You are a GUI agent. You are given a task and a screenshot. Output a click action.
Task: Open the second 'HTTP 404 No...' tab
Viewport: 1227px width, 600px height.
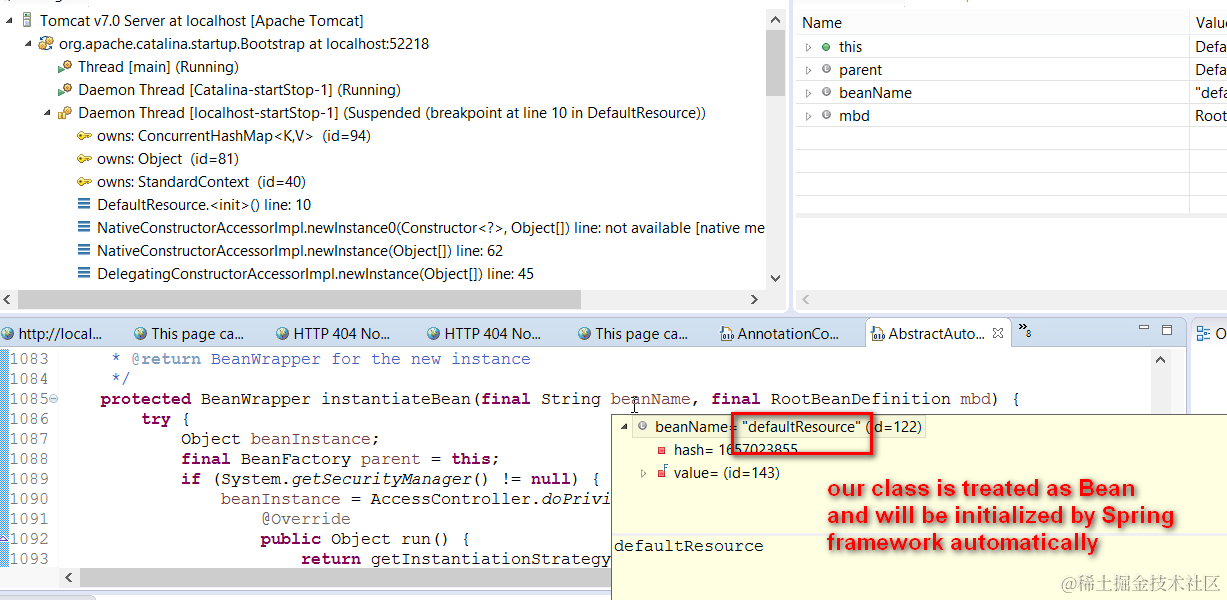(483, 334)
